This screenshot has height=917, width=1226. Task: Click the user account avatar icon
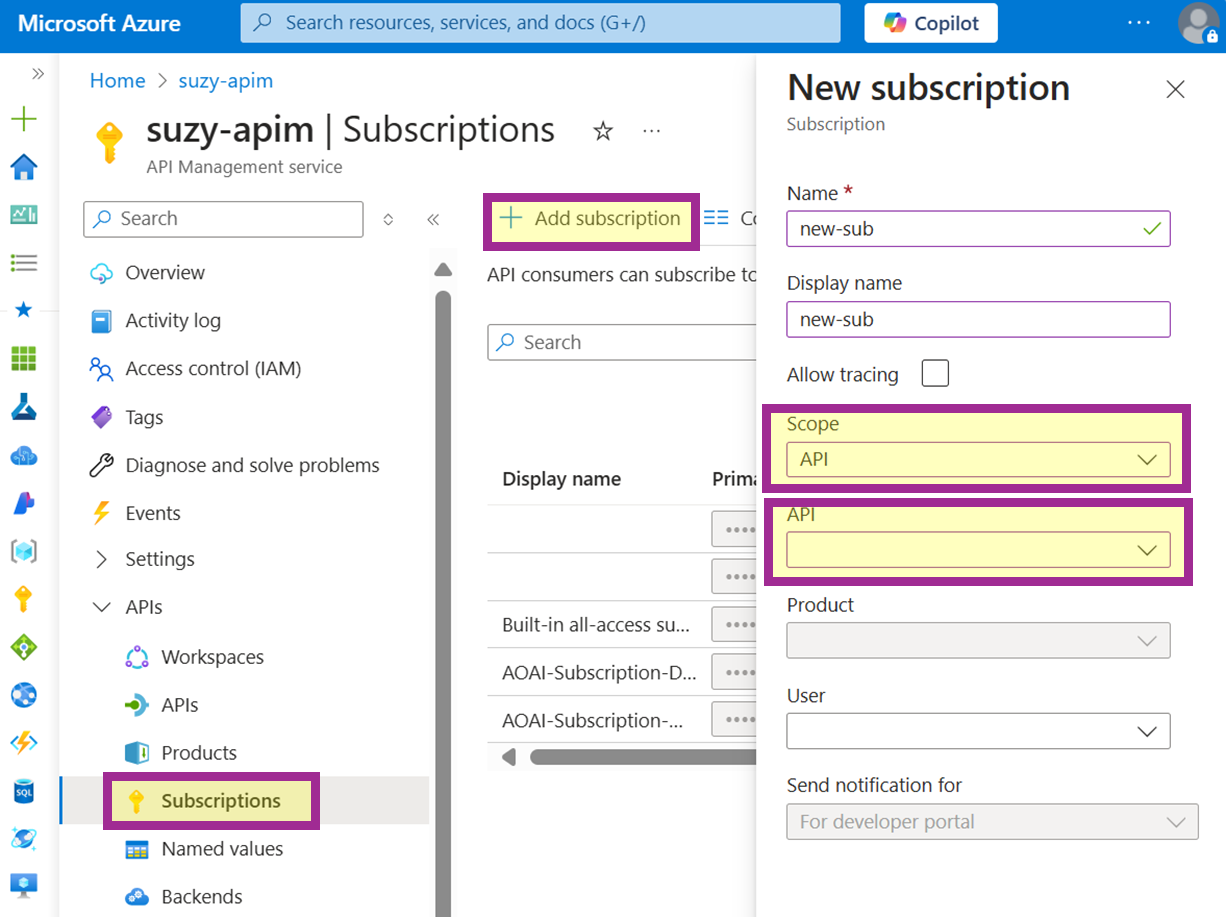click(x=1198, y=23)
